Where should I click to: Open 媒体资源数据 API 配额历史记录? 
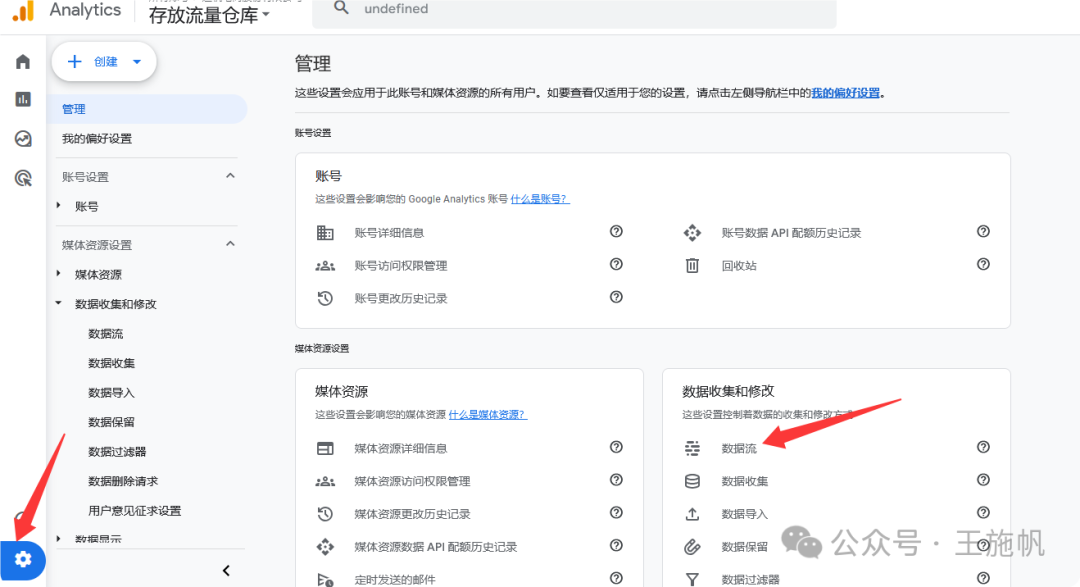(x=435, y=547)
